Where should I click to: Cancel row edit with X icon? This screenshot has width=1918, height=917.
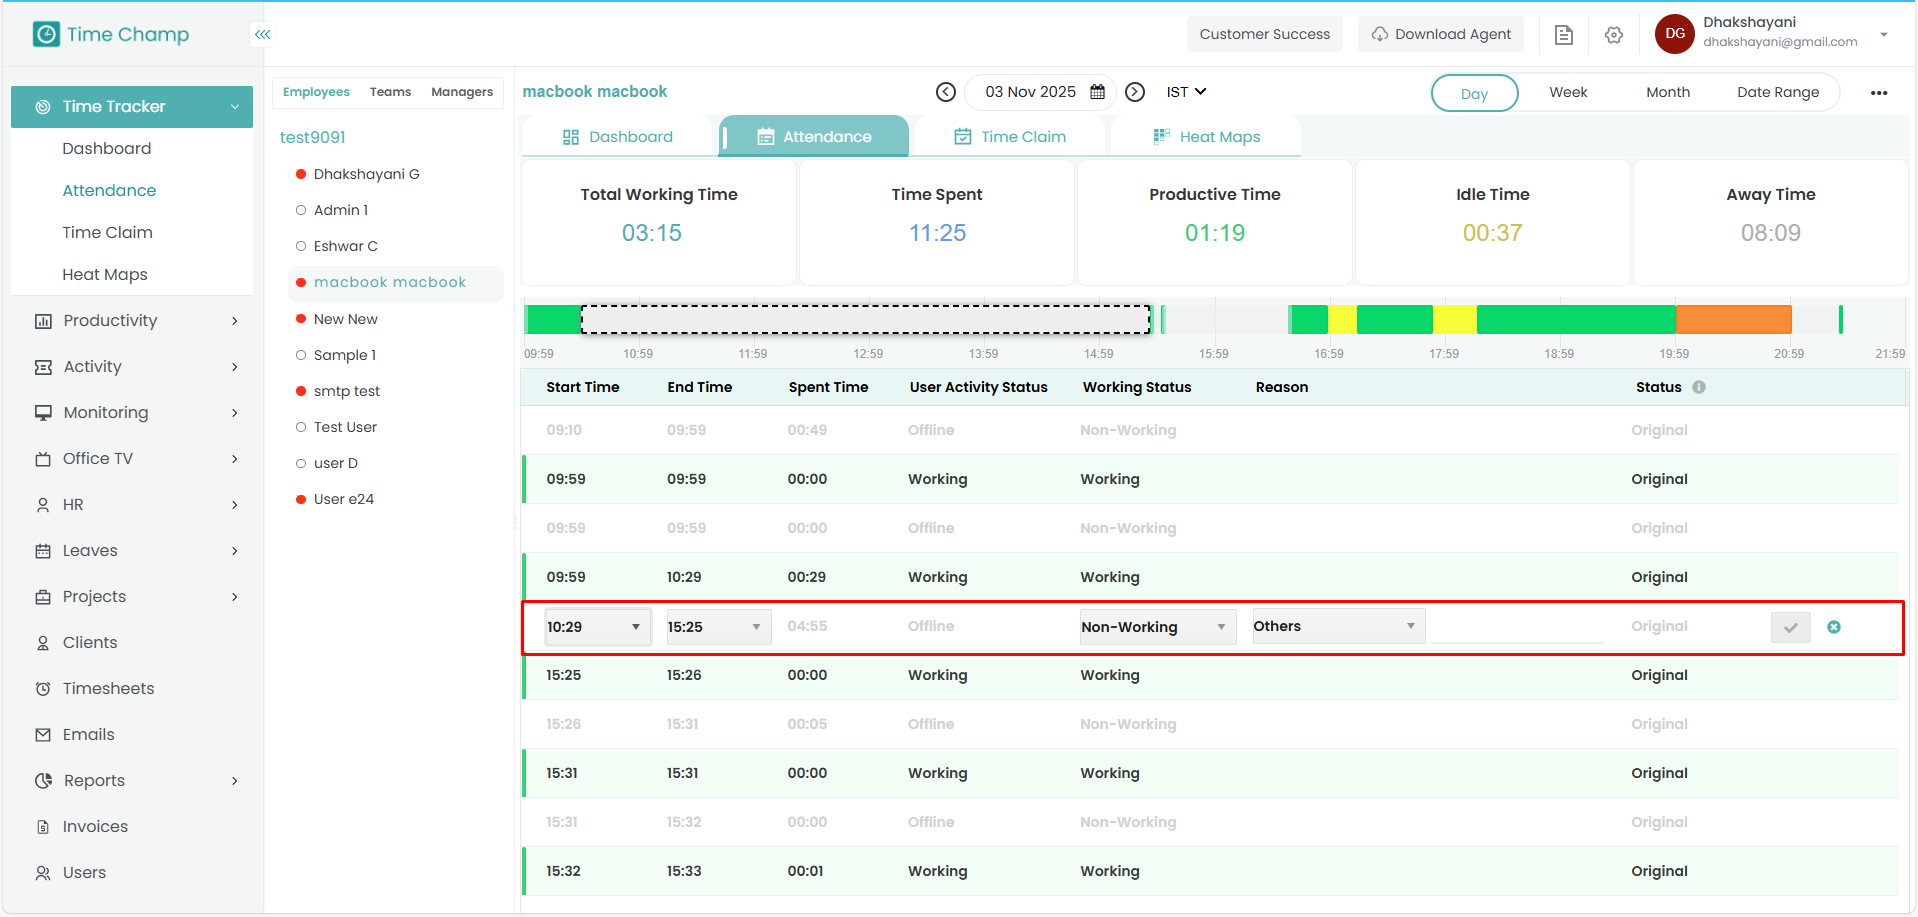click(1833, 627)
